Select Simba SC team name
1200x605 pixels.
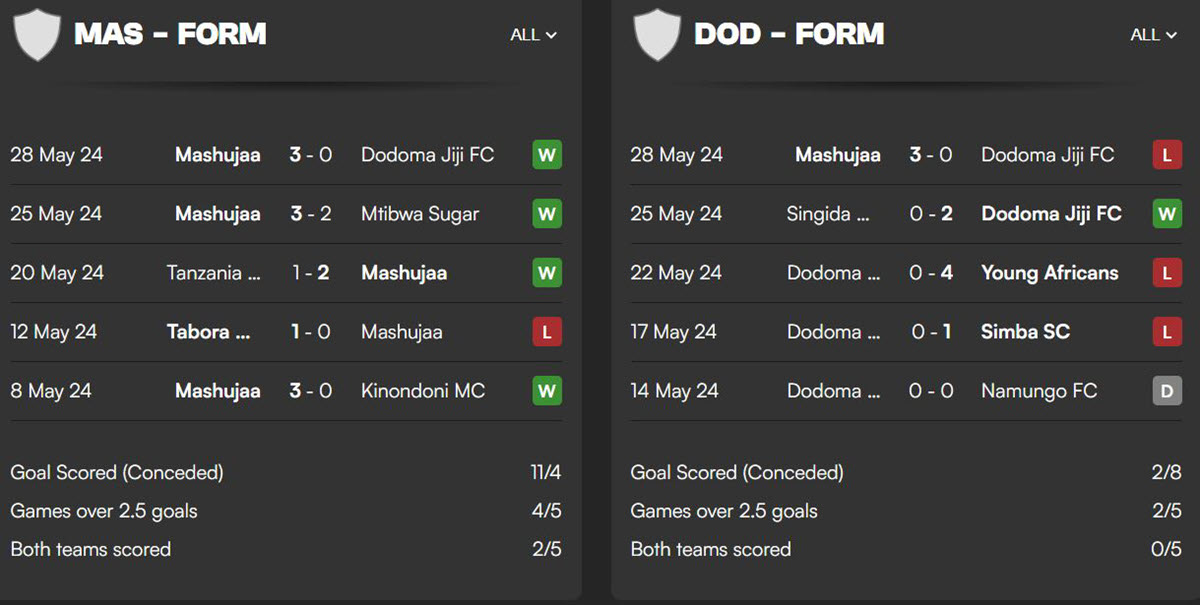pos(1026,332)
